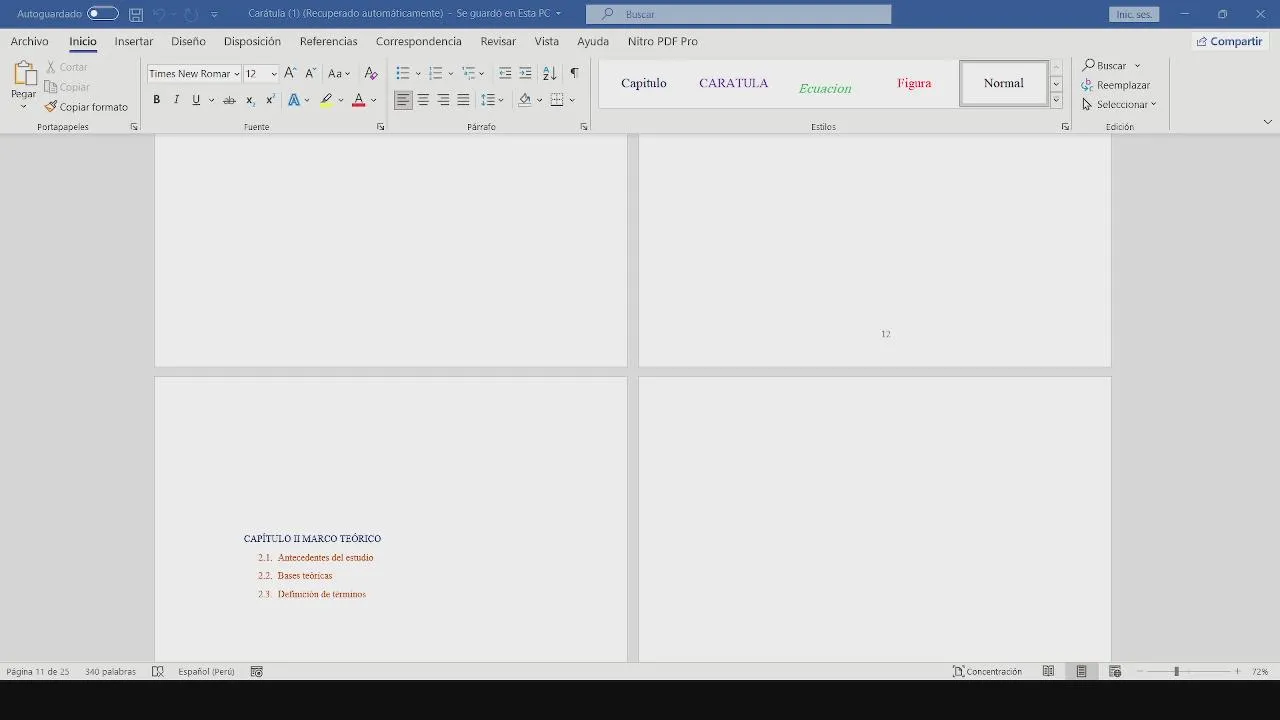Click the shading paint bucket icon
Image resolution: width=1280 pixels, height=720 pixels.
click(524, 100)
